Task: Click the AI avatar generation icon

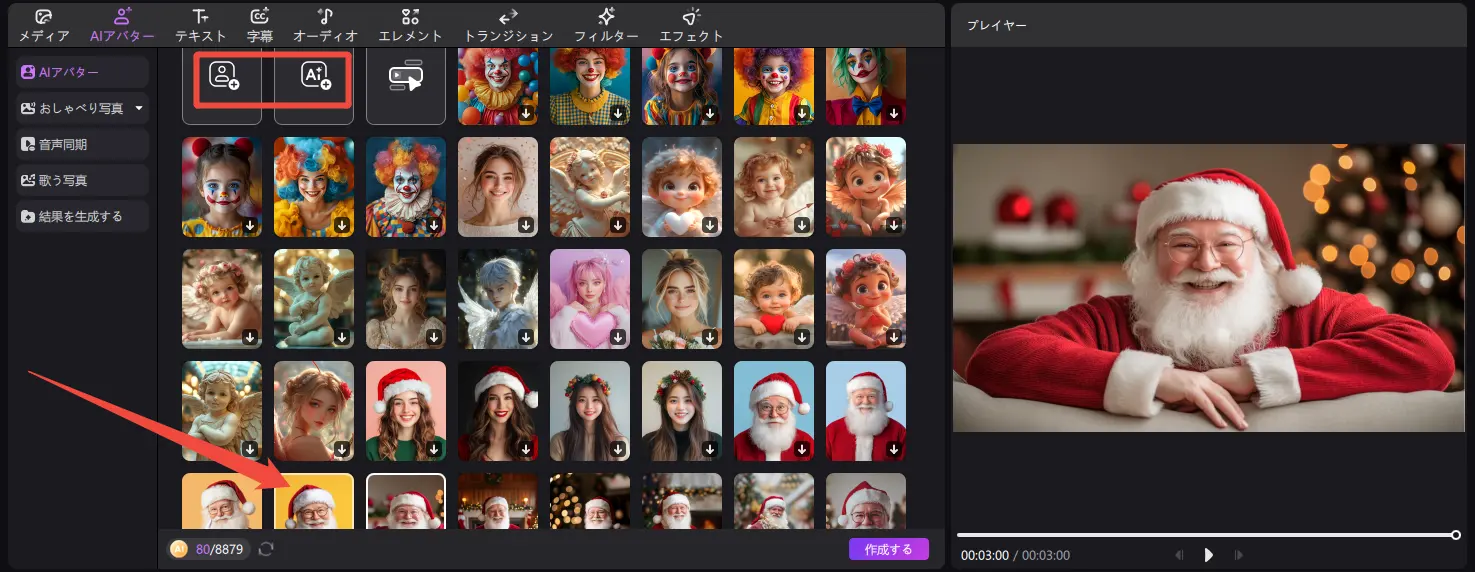Action: click(315, 77)
